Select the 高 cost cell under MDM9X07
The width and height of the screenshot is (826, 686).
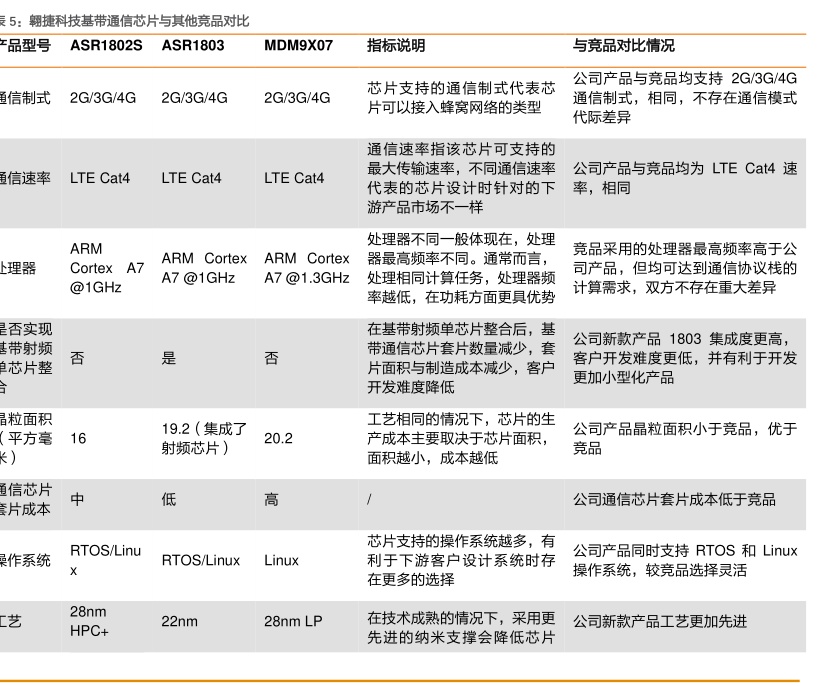[x=271, y=499]
